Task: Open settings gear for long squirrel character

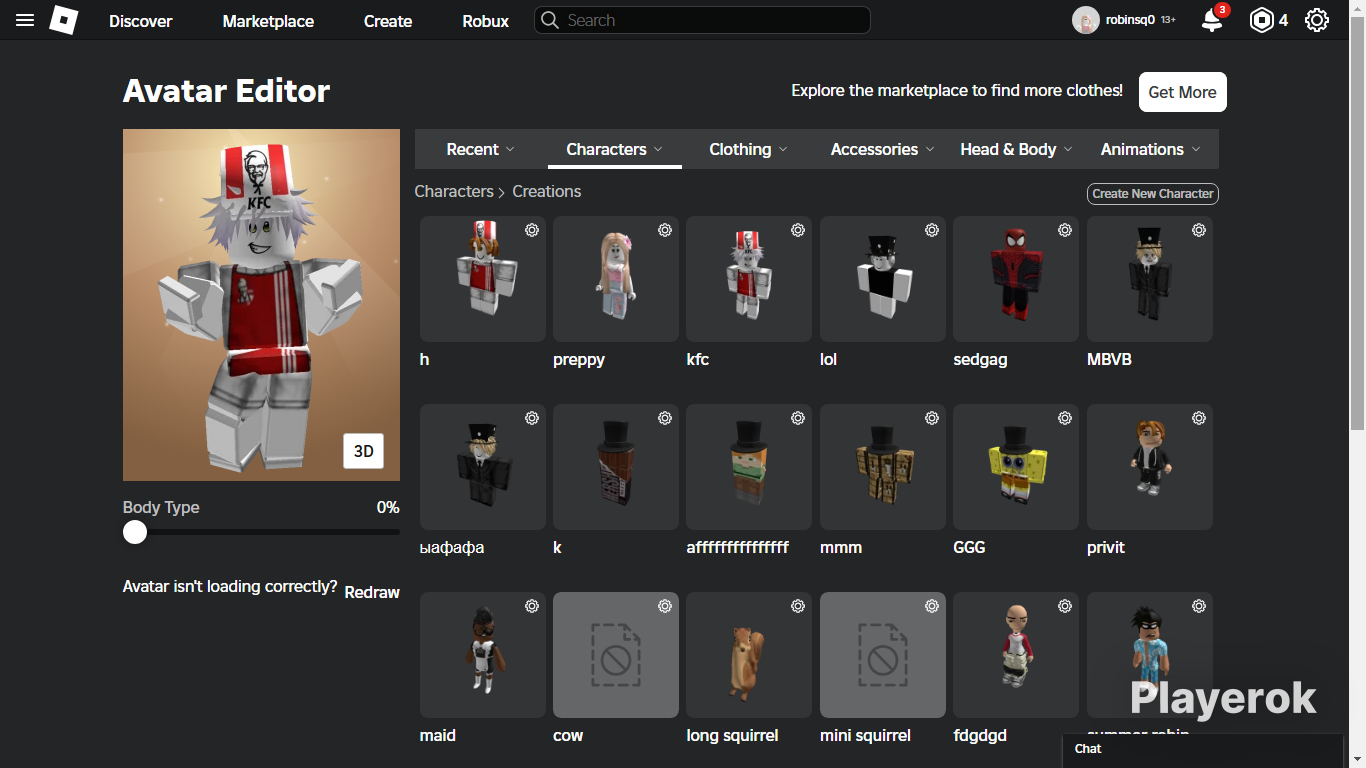Action: coord(798,606)
